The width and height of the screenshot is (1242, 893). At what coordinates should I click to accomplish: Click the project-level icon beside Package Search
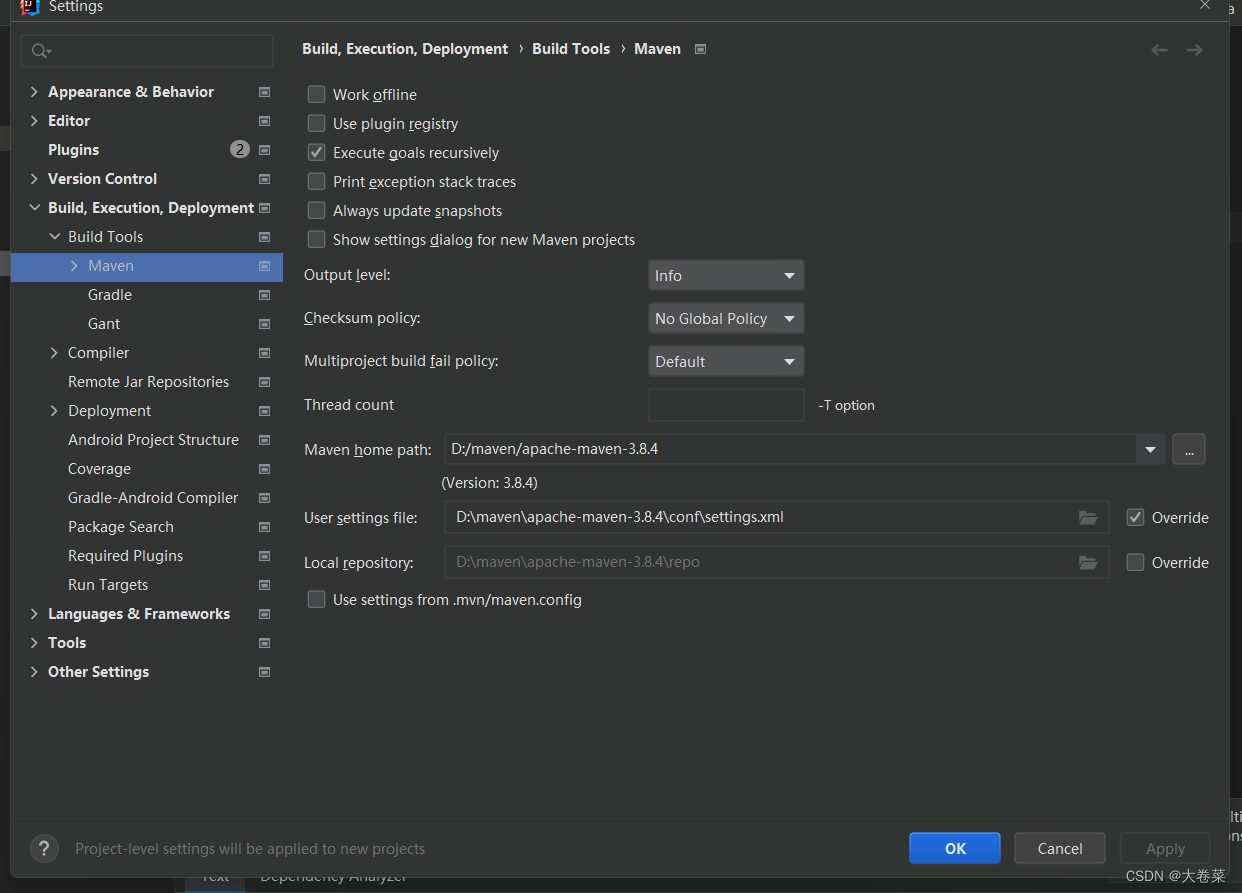click(x=264, y=527)
